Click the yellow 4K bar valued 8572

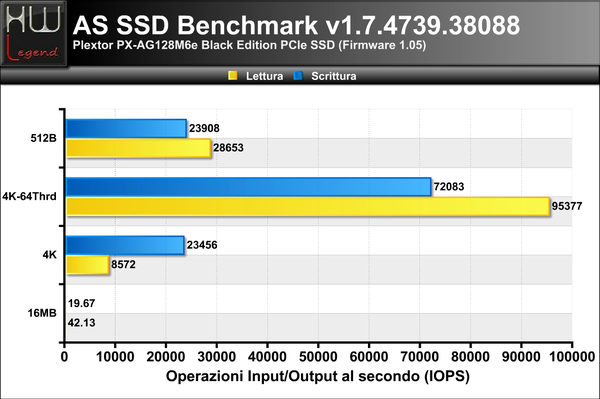tap(88, 265)
